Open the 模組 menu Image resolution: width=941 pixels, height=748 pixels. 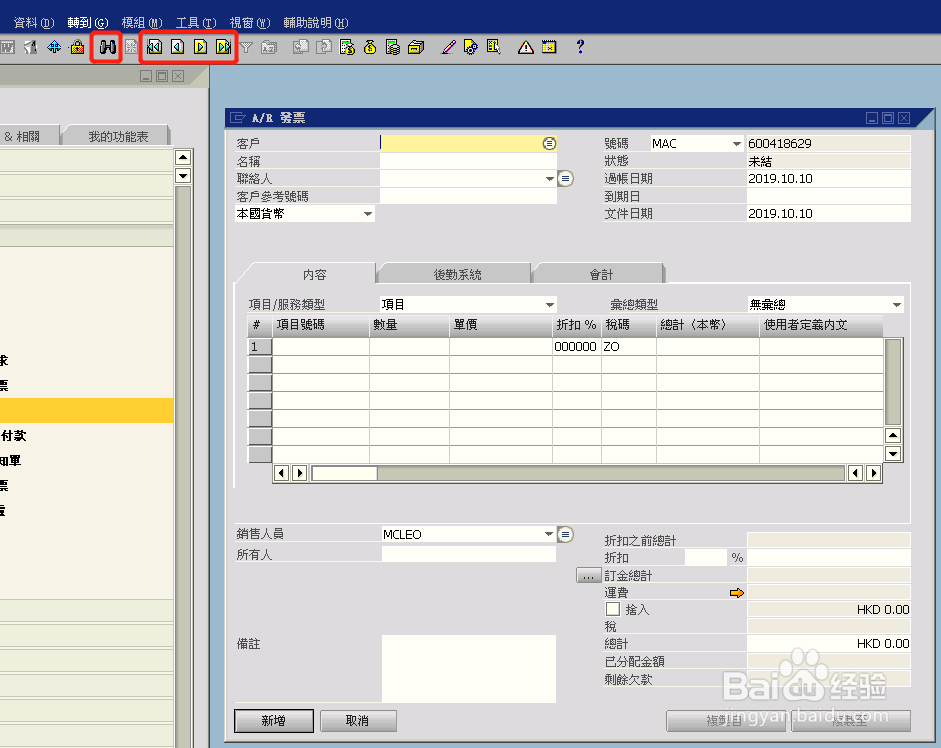[139, 20]
